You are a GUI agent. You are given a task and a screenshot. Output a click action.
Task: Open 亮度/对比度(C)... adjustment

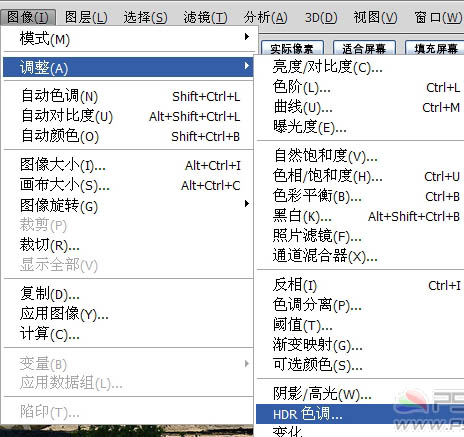(x=360, y=67)
